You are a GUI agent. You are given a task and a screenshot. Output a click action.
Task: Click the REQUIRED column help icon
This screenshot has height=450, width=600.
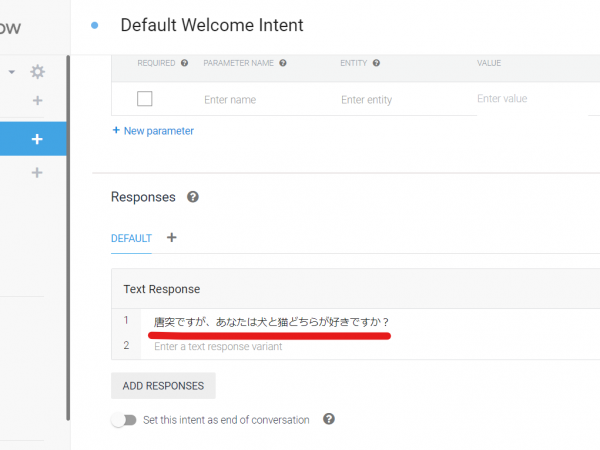tap(184, 63)
